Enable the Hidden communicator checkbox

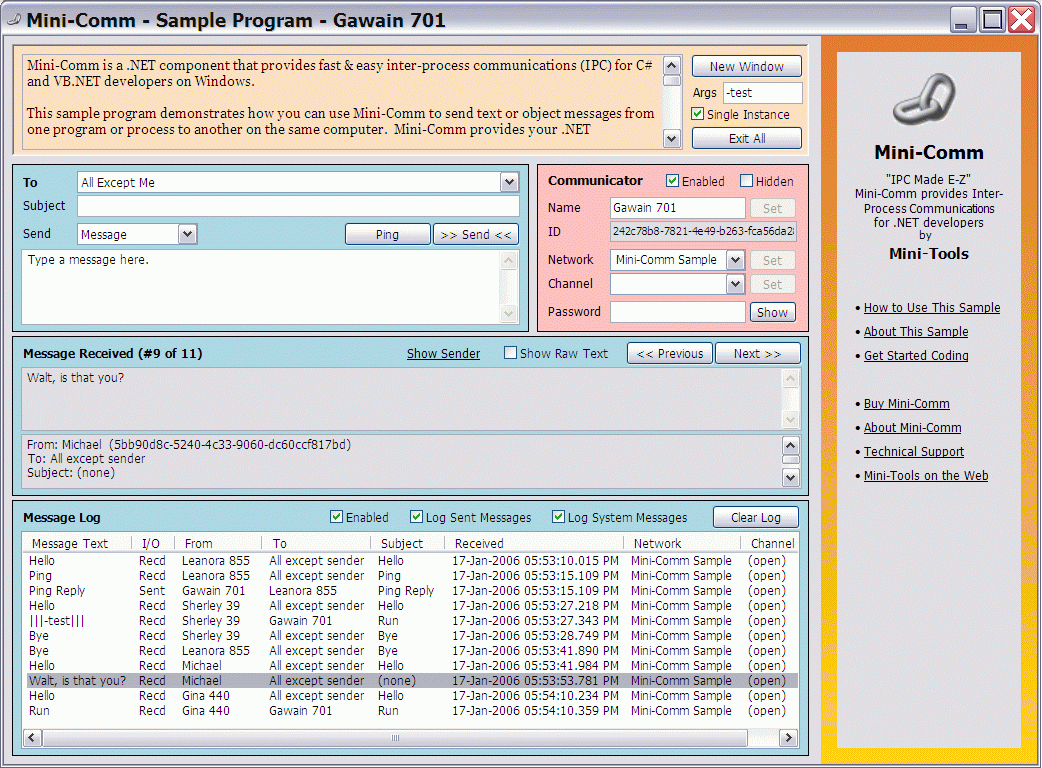(746, 181)
